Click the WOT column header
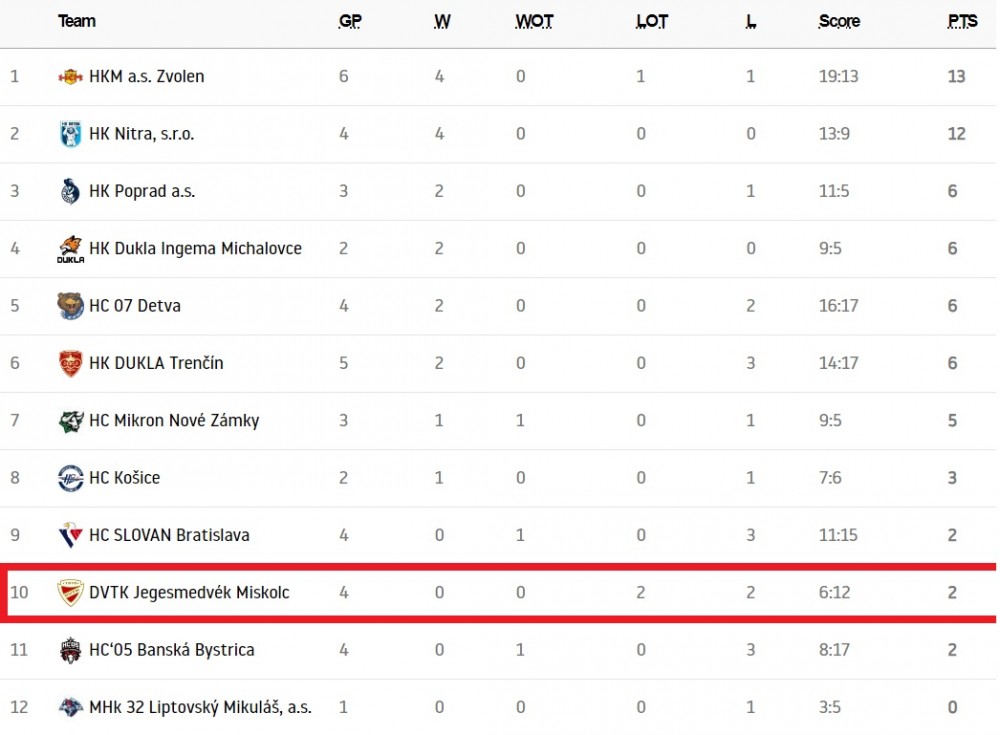The height and width of the screenshot is (735, 1000). [534, 22]
